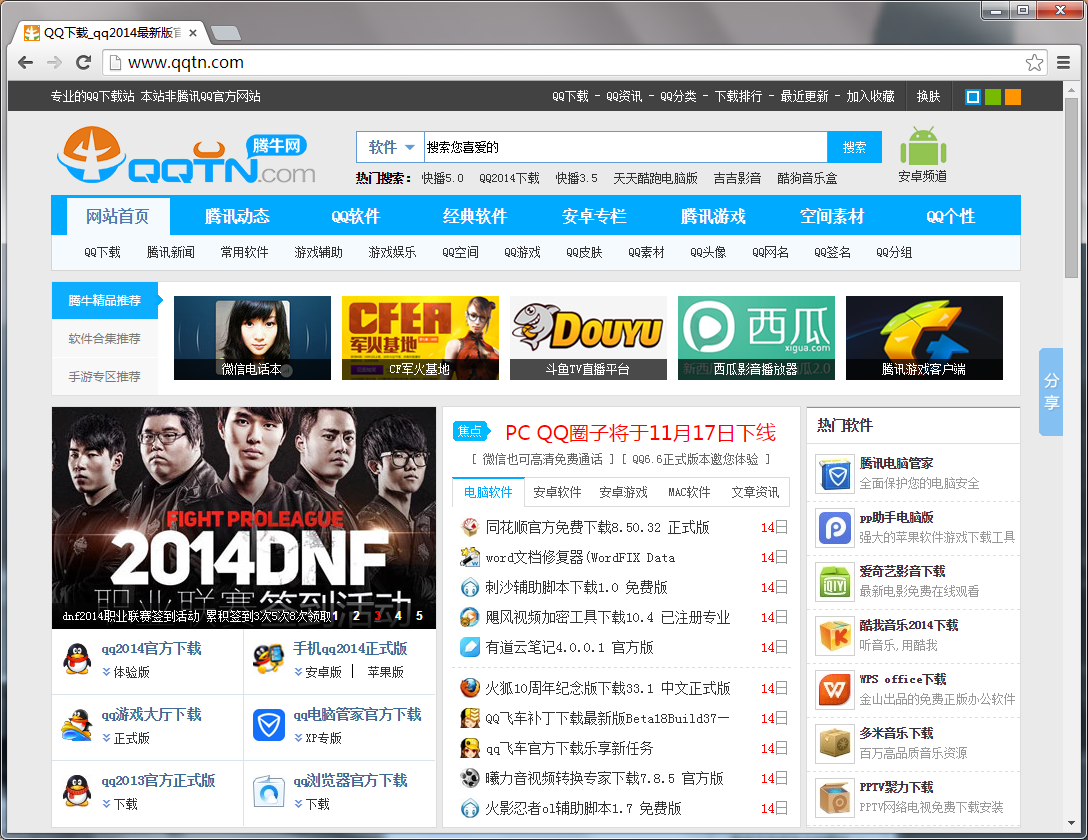Screen dimensions: 1088x840
Task: Select the blue skin color swatch
Action: 972,97
